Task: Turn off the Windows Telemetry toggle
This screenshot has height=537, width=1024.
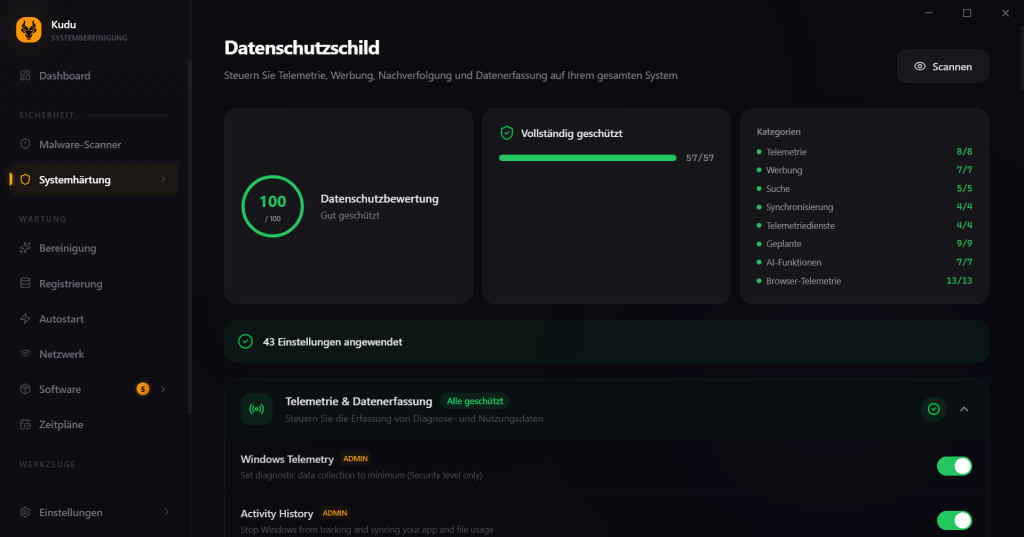Action: [x=954, y=466]
